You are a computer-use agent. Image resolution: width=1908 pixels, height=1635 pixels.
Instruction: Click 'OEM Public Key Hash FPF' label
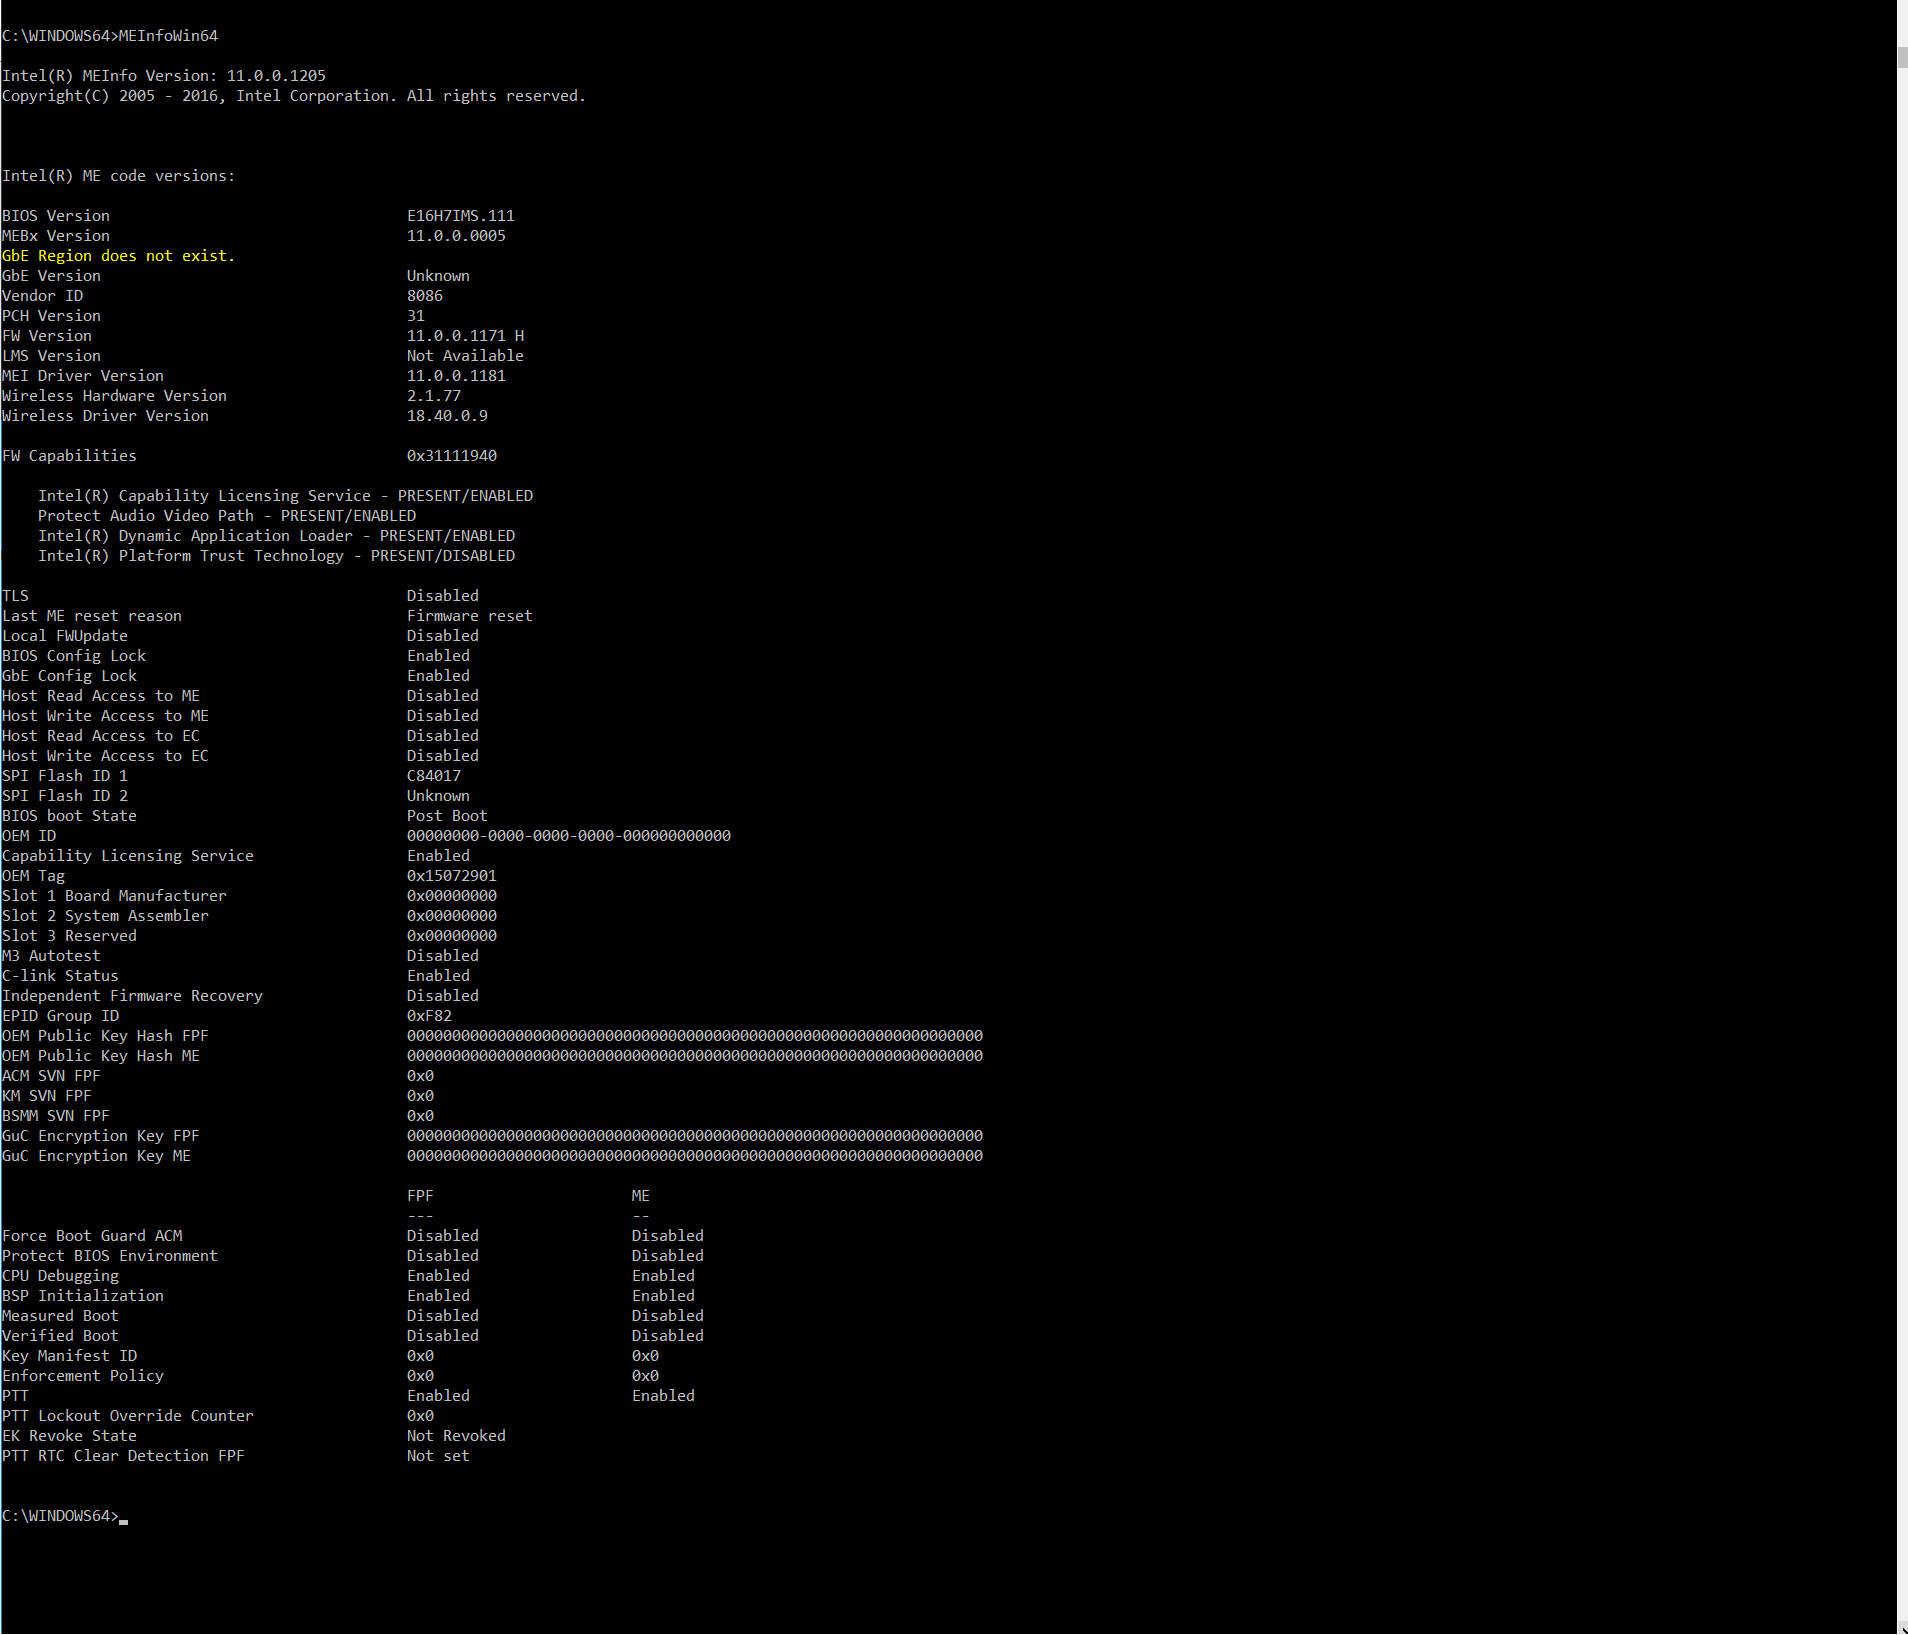point(105,1036)
